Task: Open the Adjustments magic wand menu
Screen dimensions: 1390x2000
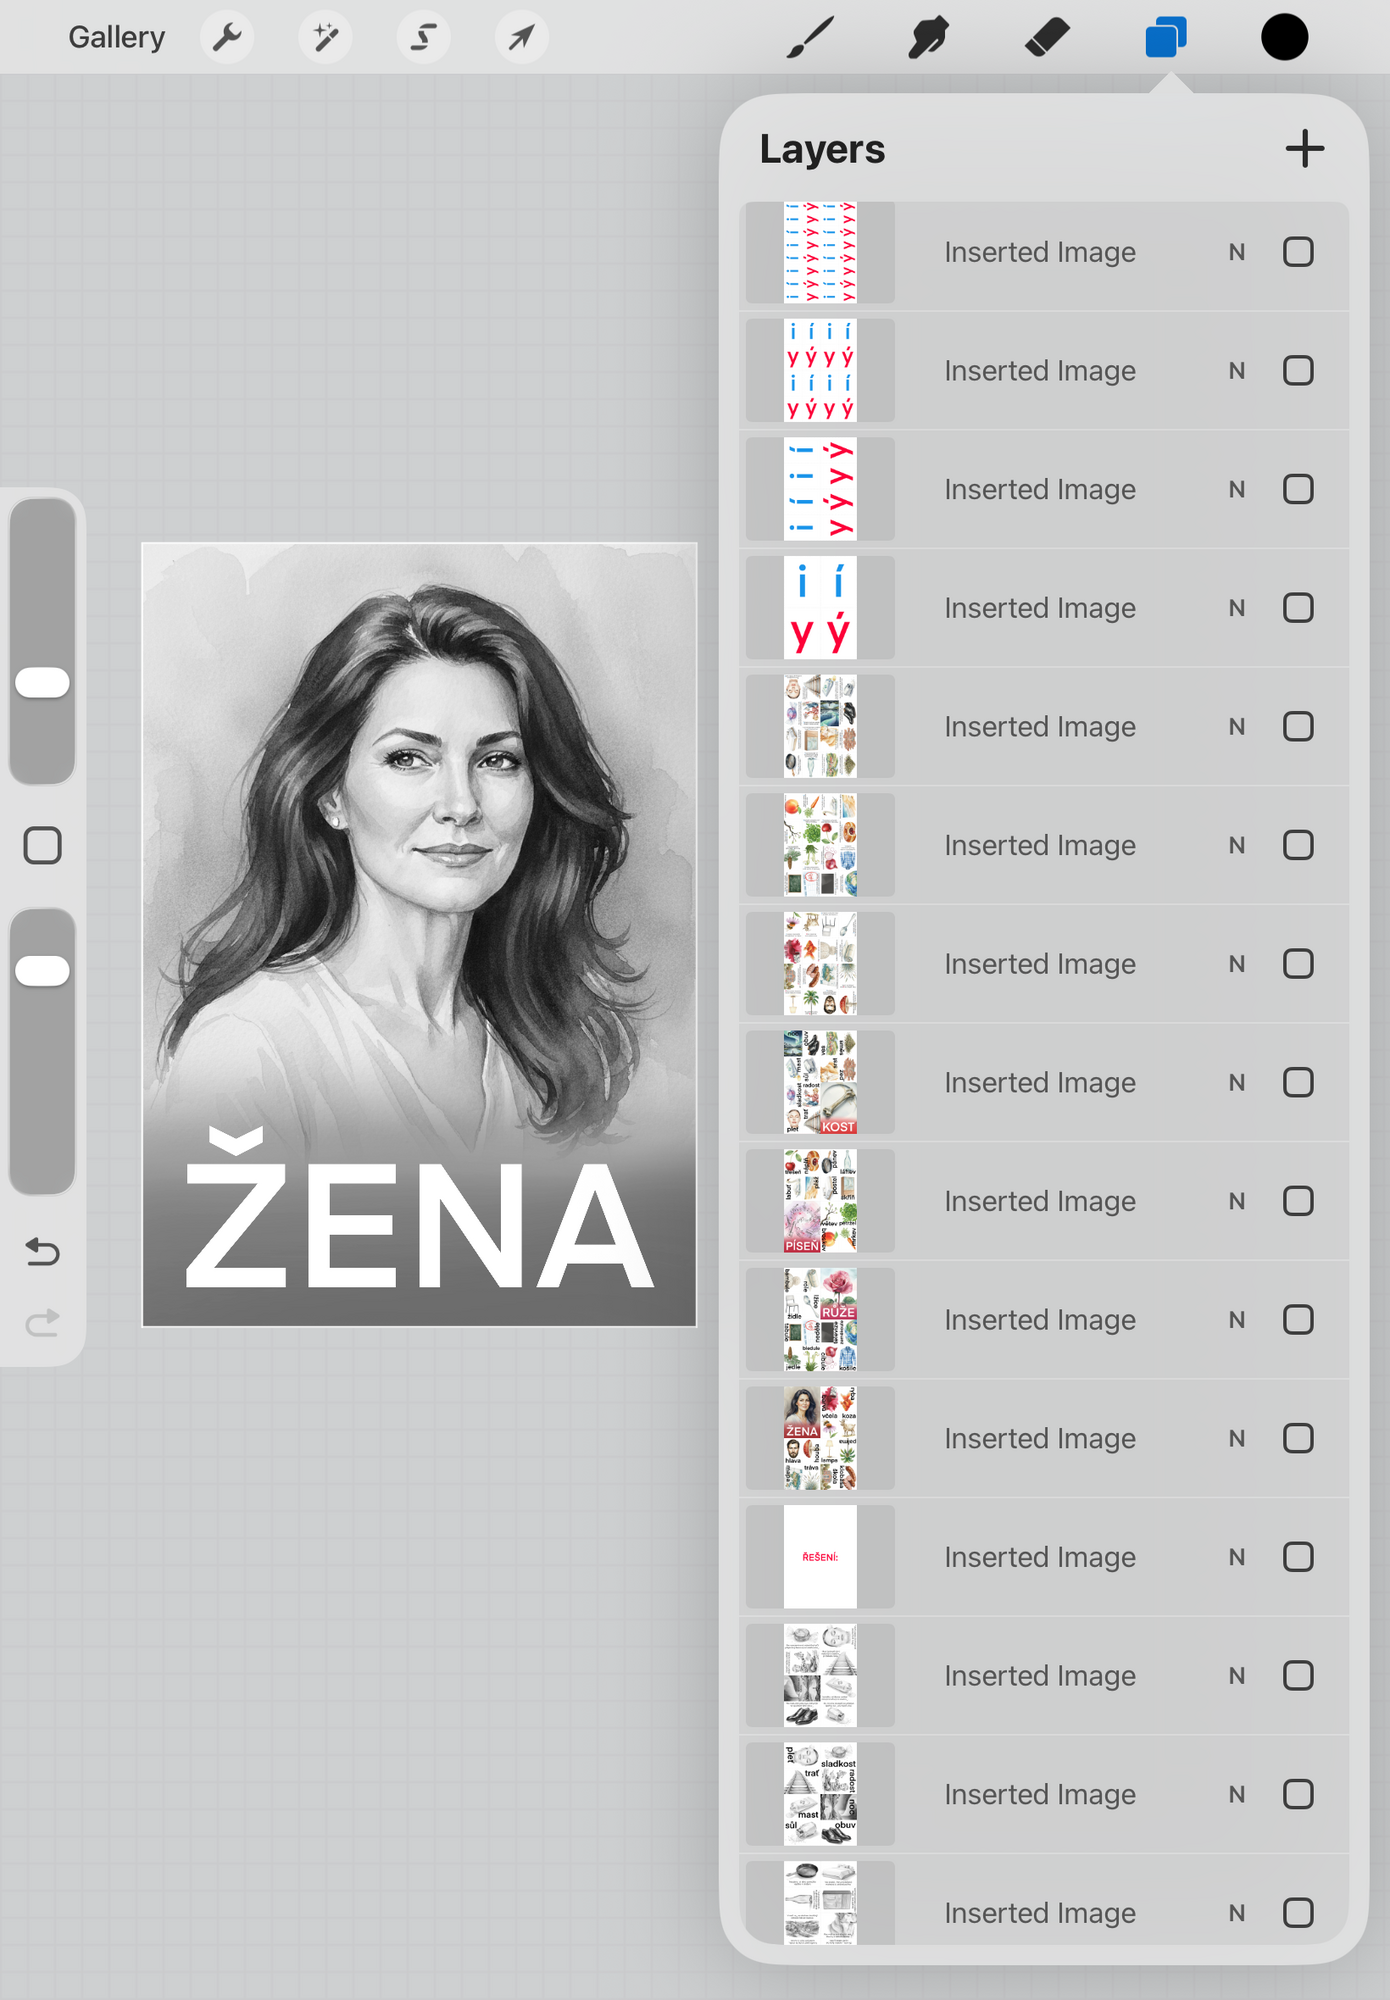Action: click(x=325, y=38)
